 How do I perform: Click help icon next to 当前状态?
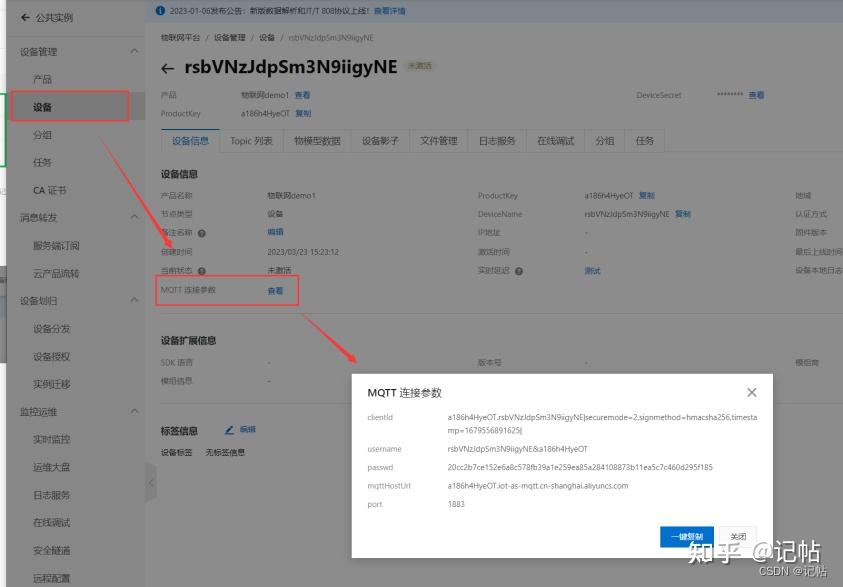tap(202, 271)
